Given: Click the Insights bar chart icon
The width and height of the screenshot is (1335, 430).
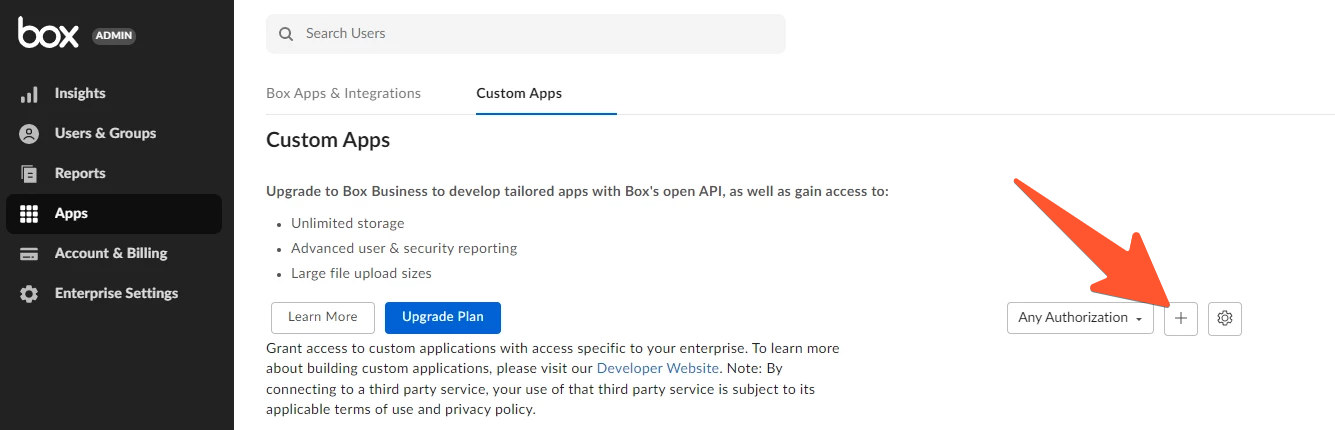Looking at the screenshot, I should (29, 94).
